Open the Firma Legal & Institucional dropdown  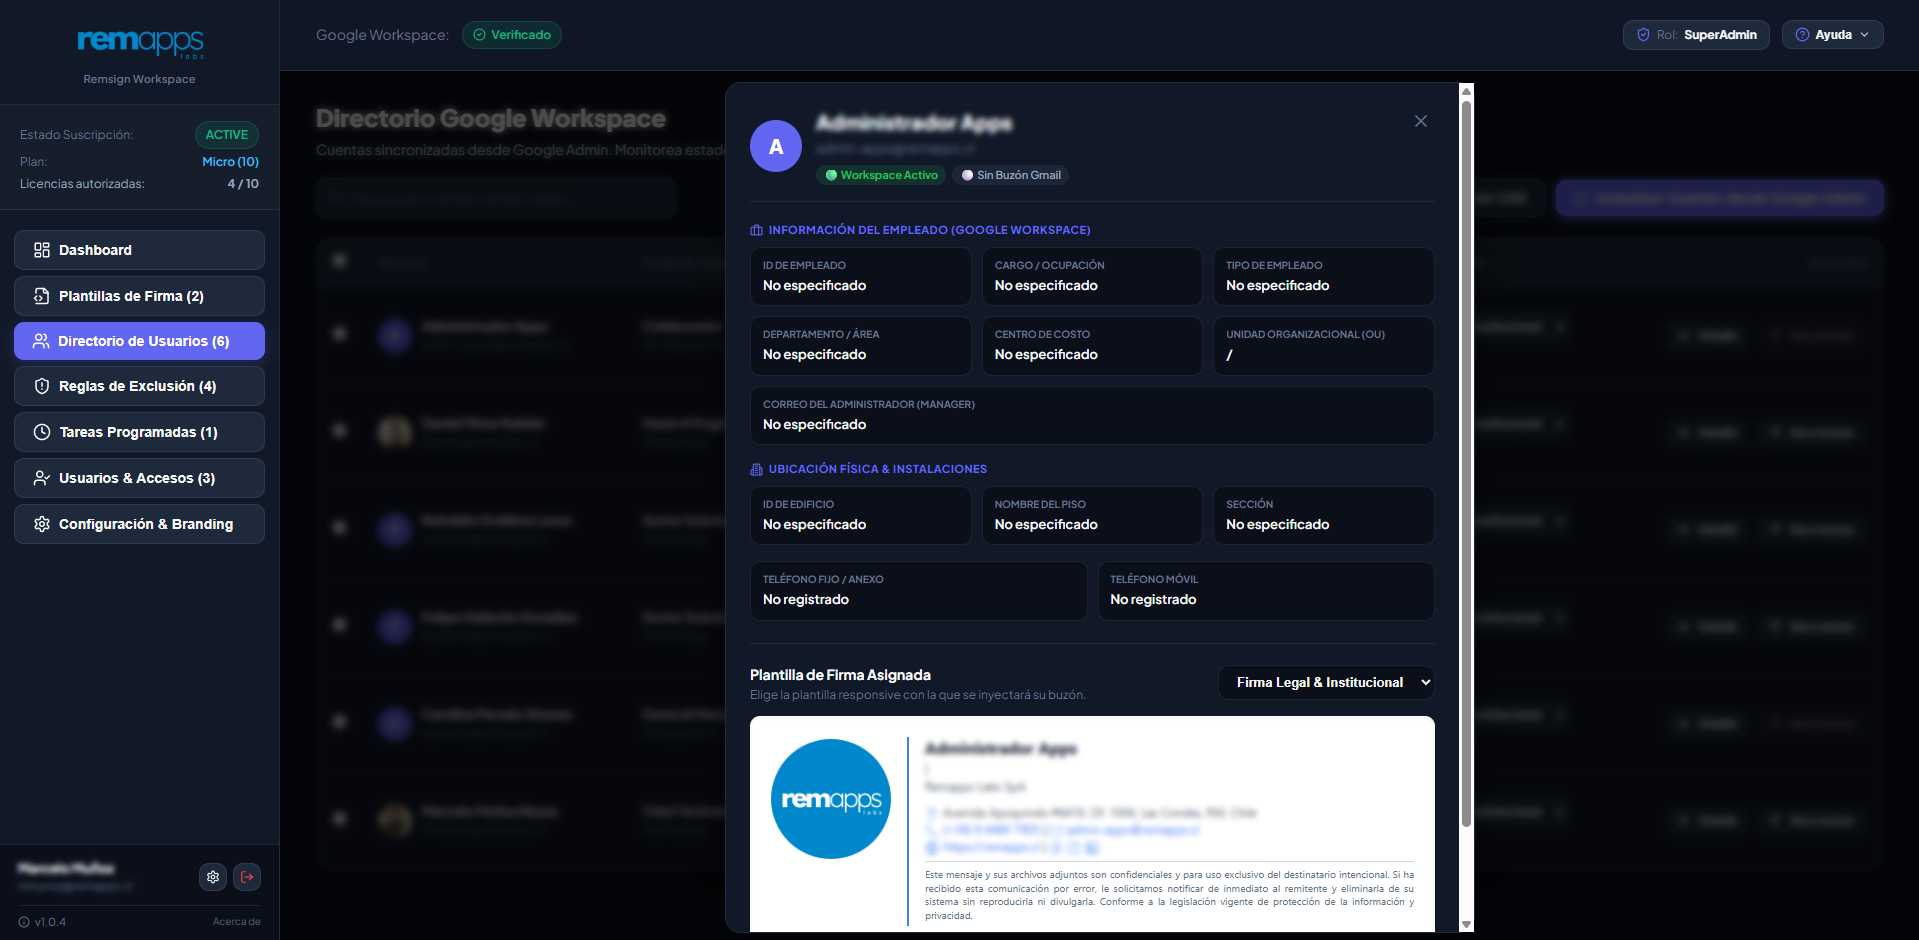tap(1326, 682)
